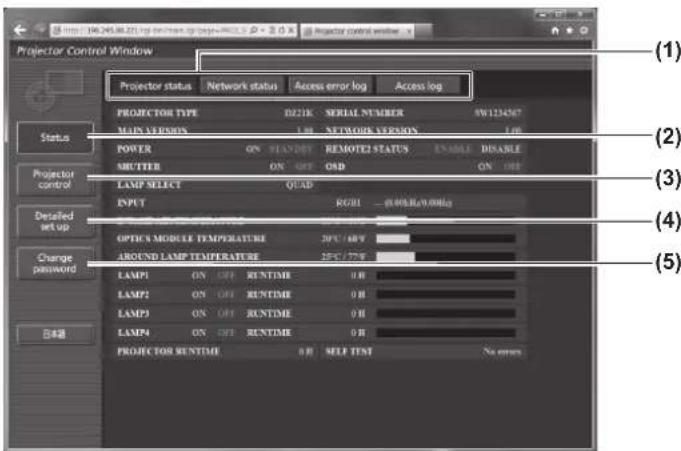Click the Projector Control Window title
Image resolution: width=681 pixels, height=451 pixels.
coord(85,51)
